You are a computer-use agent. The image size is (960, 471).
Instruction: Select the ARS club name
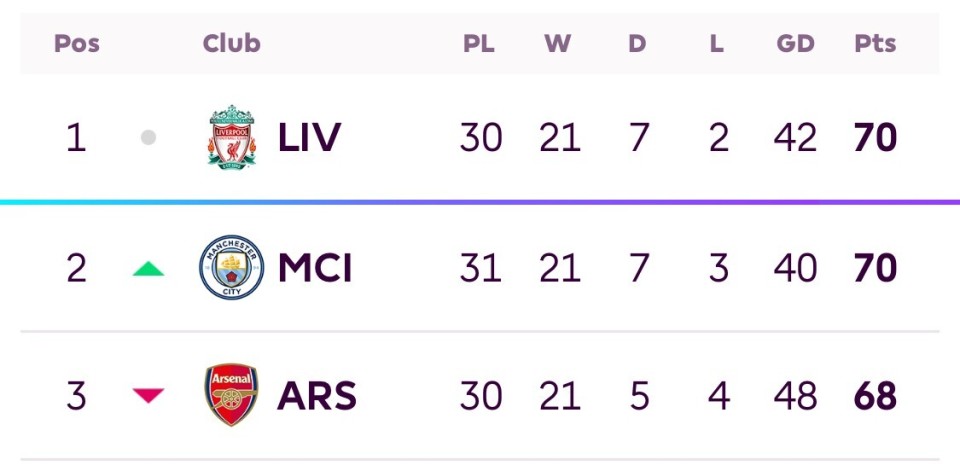coord(316,397)
